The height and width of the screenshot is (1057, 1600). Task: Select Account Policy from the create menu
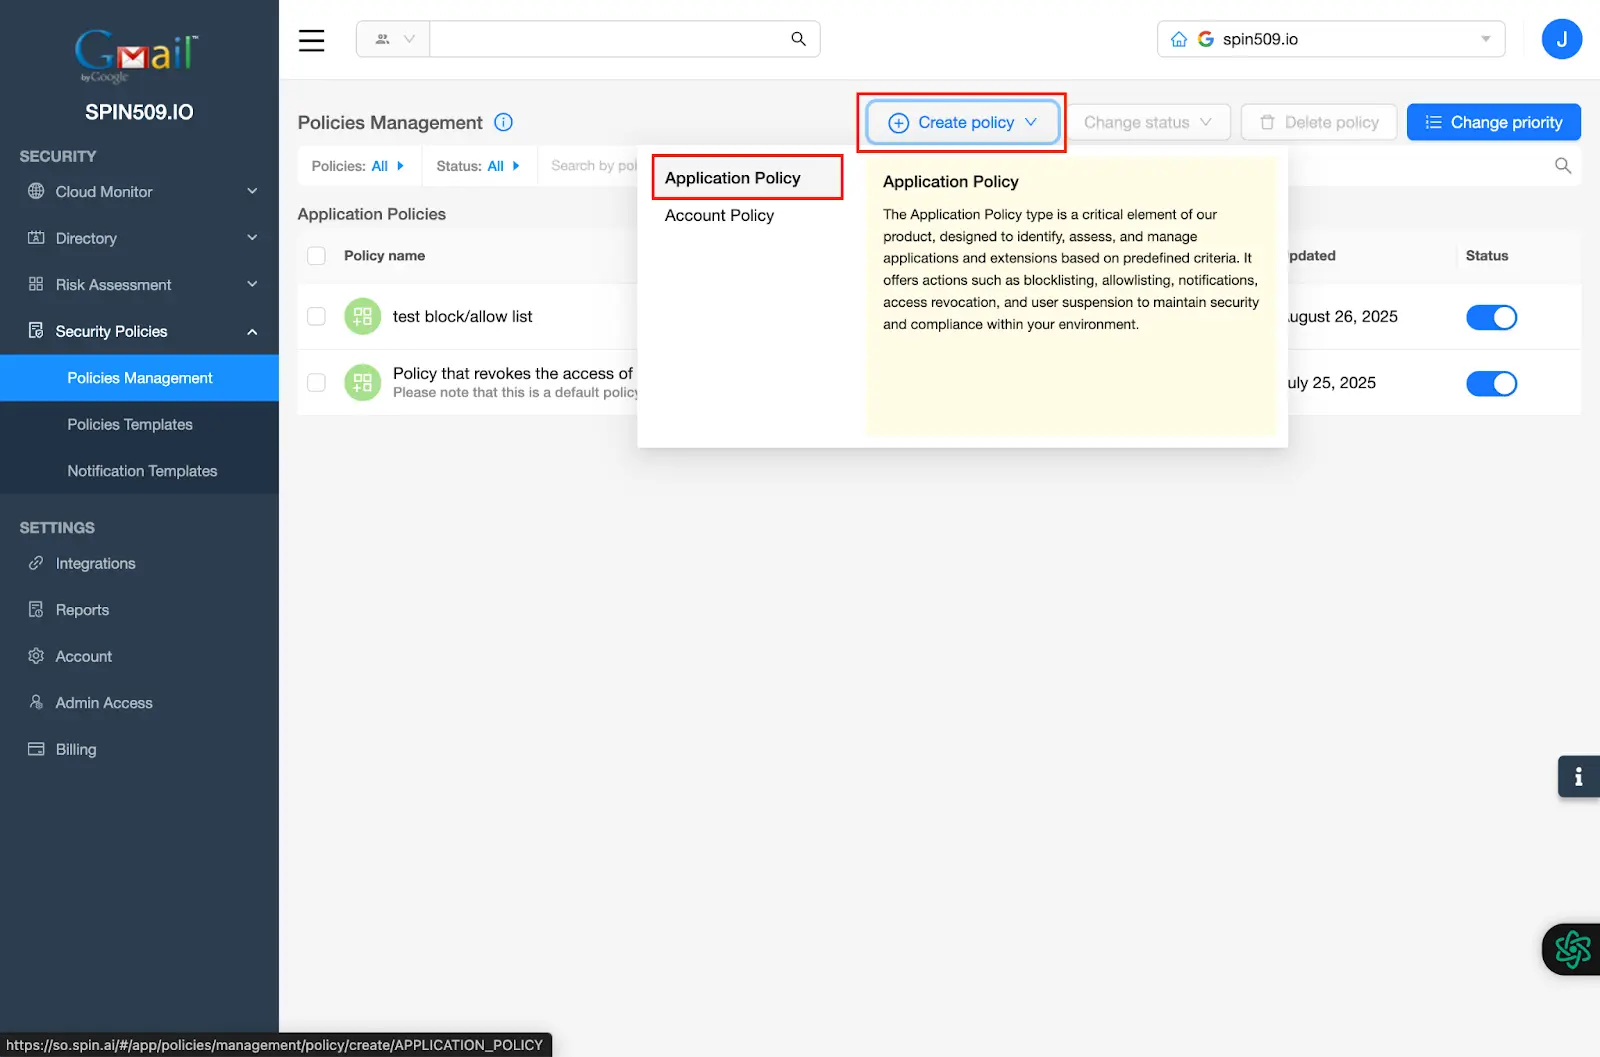click(x=719, y=215)
